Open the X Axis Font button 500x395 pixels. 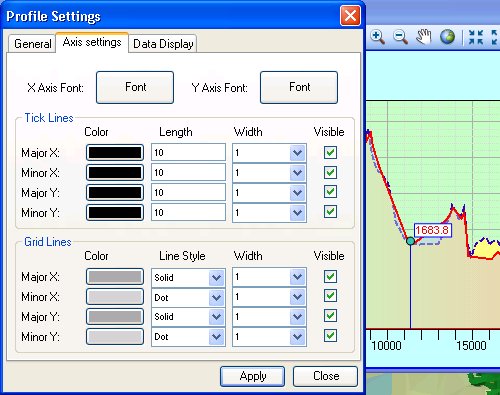coord(135,87)
